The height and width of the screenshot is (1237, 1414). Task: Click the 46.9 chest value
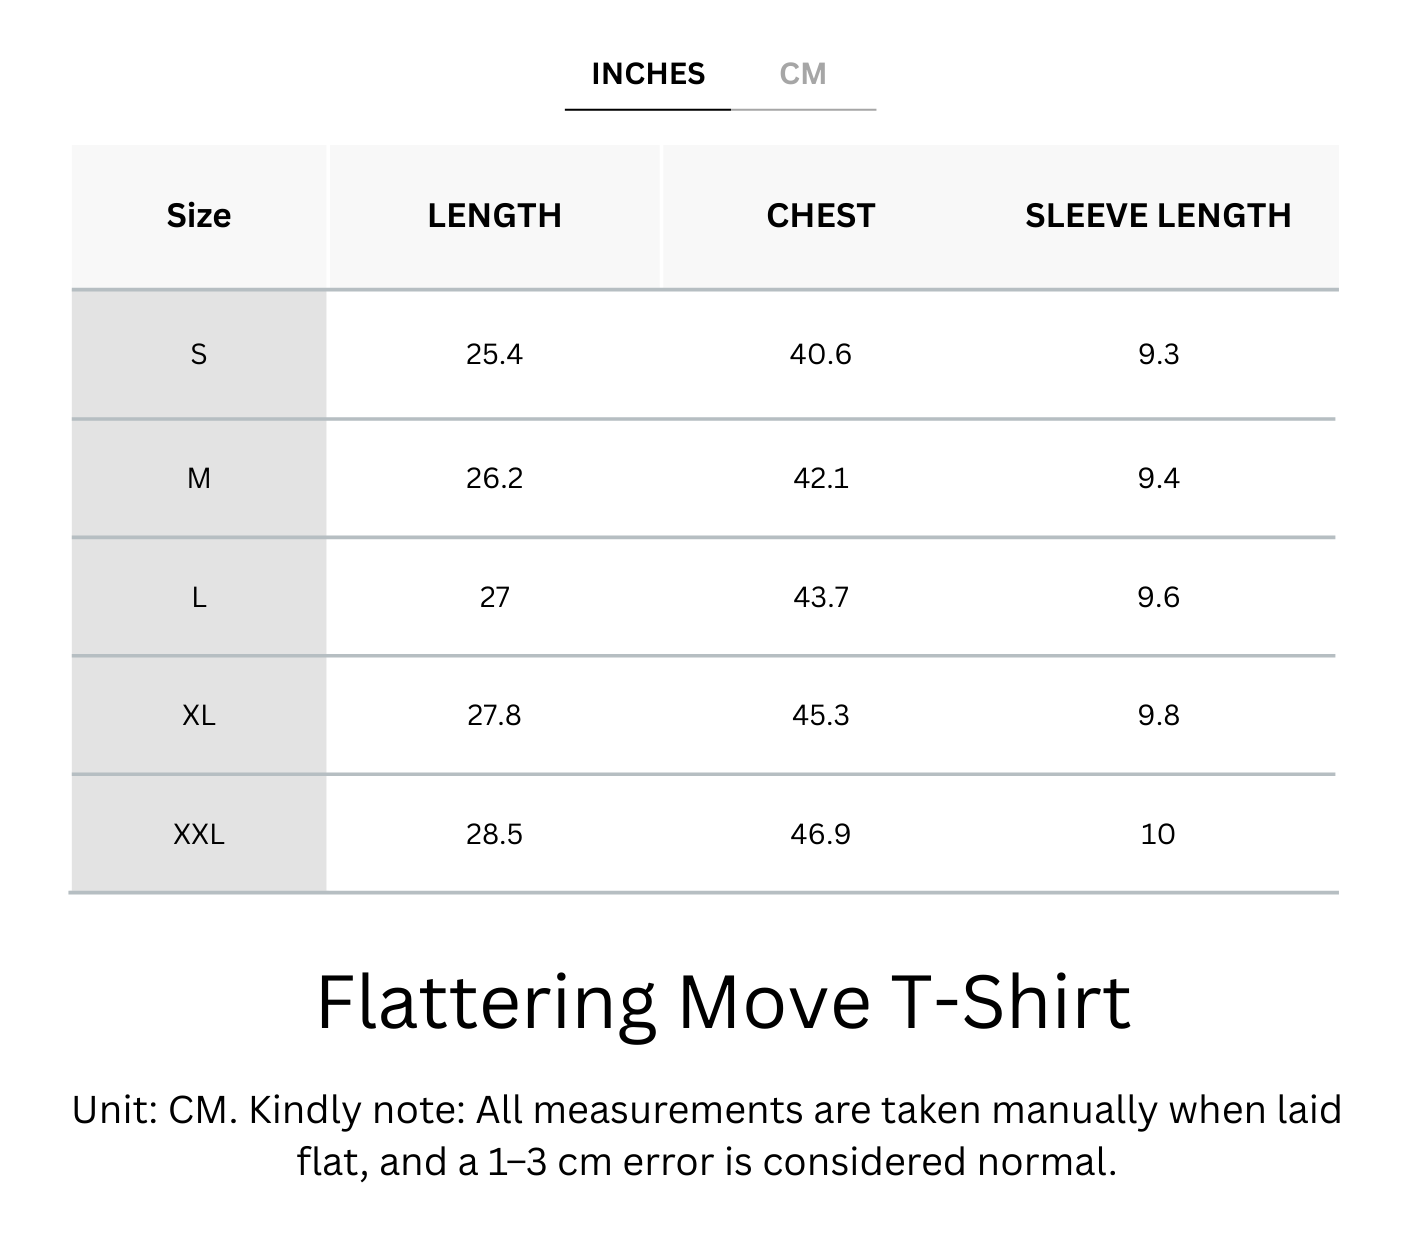[x=820, y=834]
